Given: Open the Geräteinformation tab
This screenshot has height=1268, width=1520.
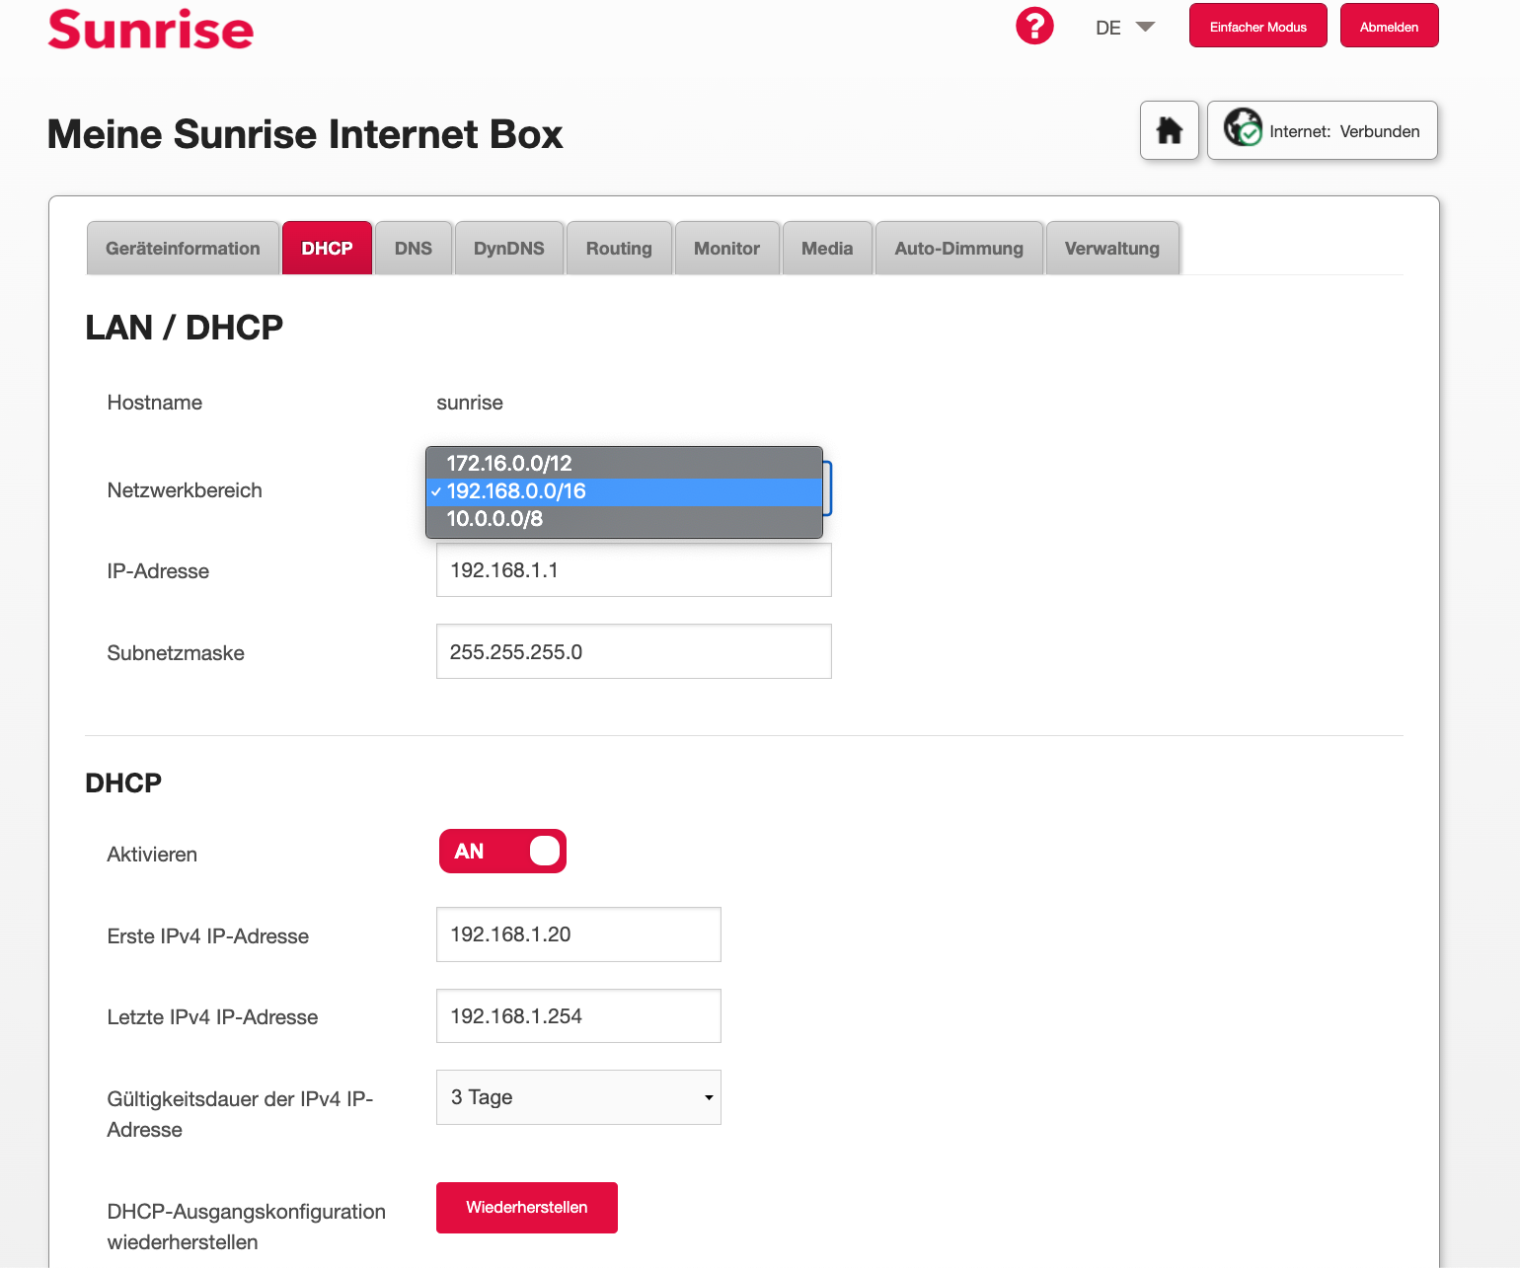Looking at the screenshot, I should [183, 248].
